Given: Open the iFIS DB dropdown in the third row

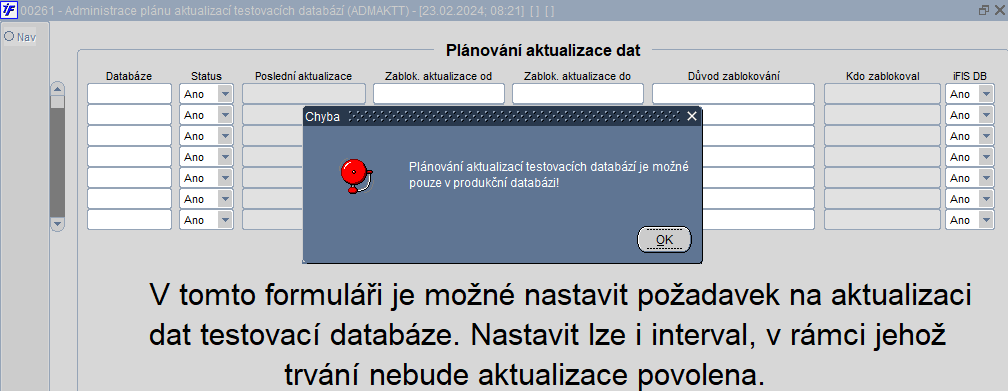Looking at the screenshot, I should (x=986, y=136).
